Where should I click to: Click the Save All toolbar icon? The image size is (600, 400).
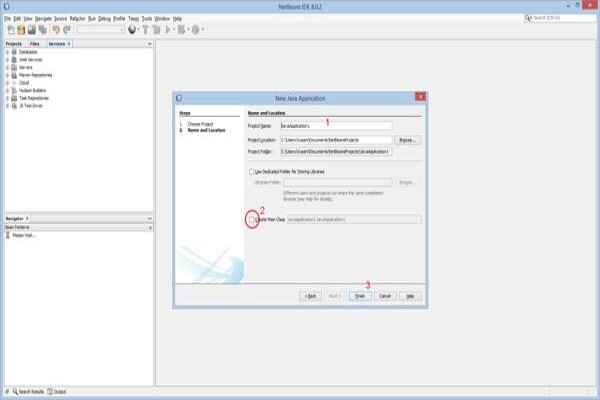click(42, 29)
